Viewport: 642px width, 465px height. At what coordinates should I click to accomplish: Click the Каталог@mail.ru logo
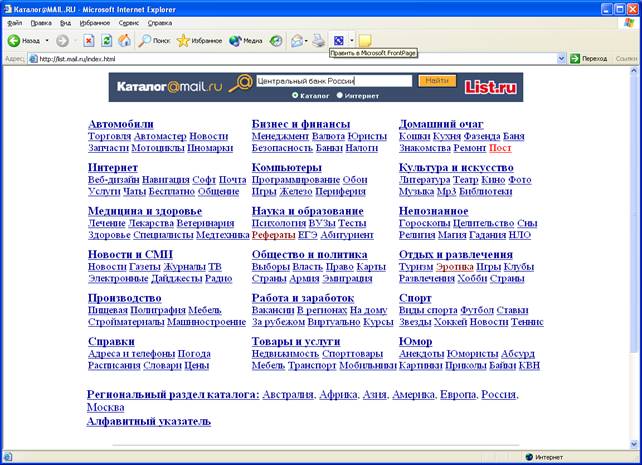point(169,86)
